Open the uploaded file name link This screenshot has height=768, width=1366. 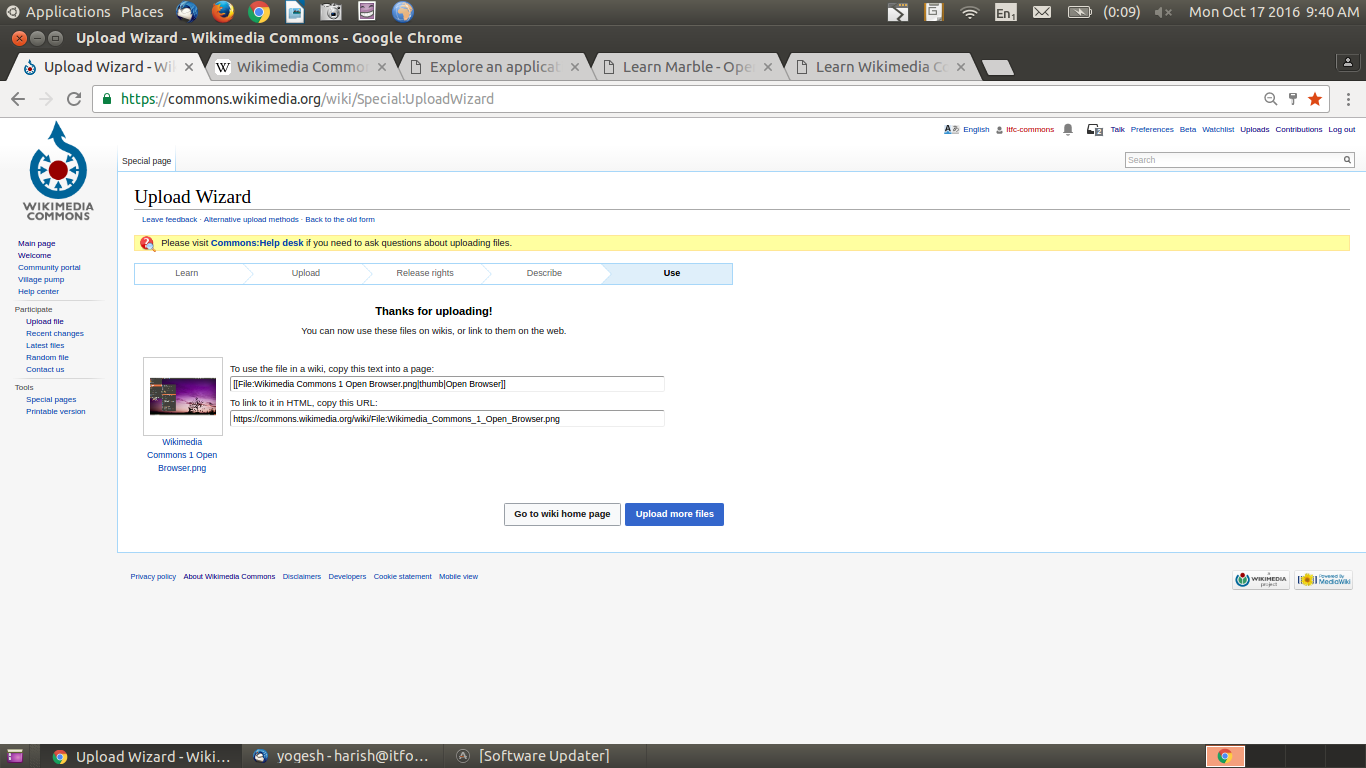pyautogui.click(x=182, y=455)
